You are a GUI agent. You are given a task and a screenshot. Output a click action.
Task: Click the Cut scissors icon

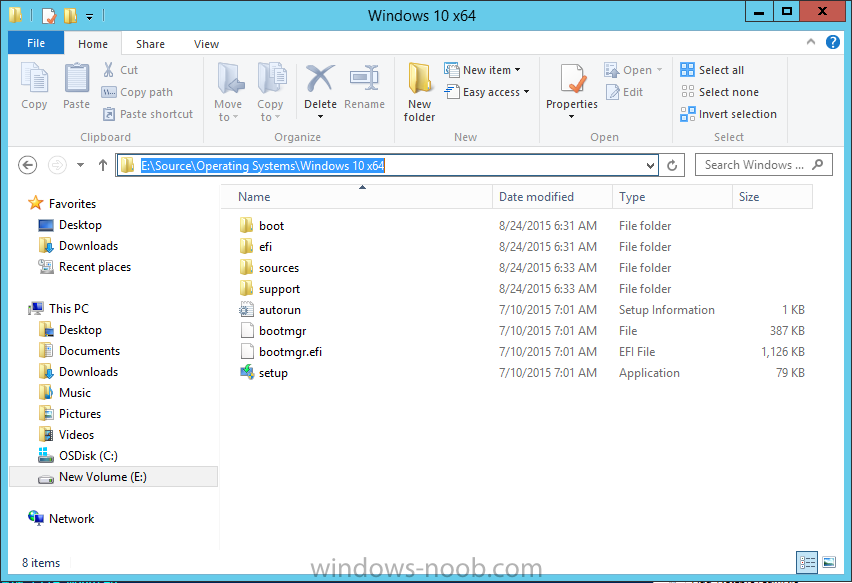(x=109, y=70)
